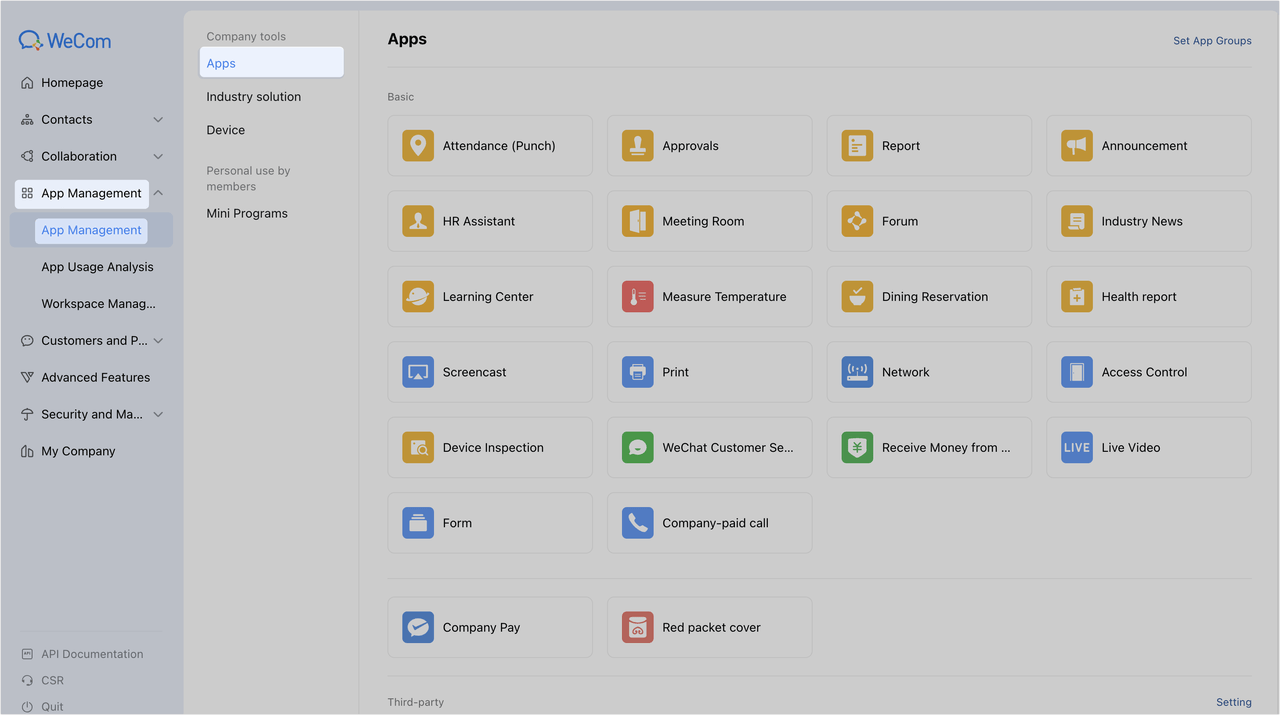1280x715 pixels.
Task: Click the Print printer icon
Action: coord(638,372)
